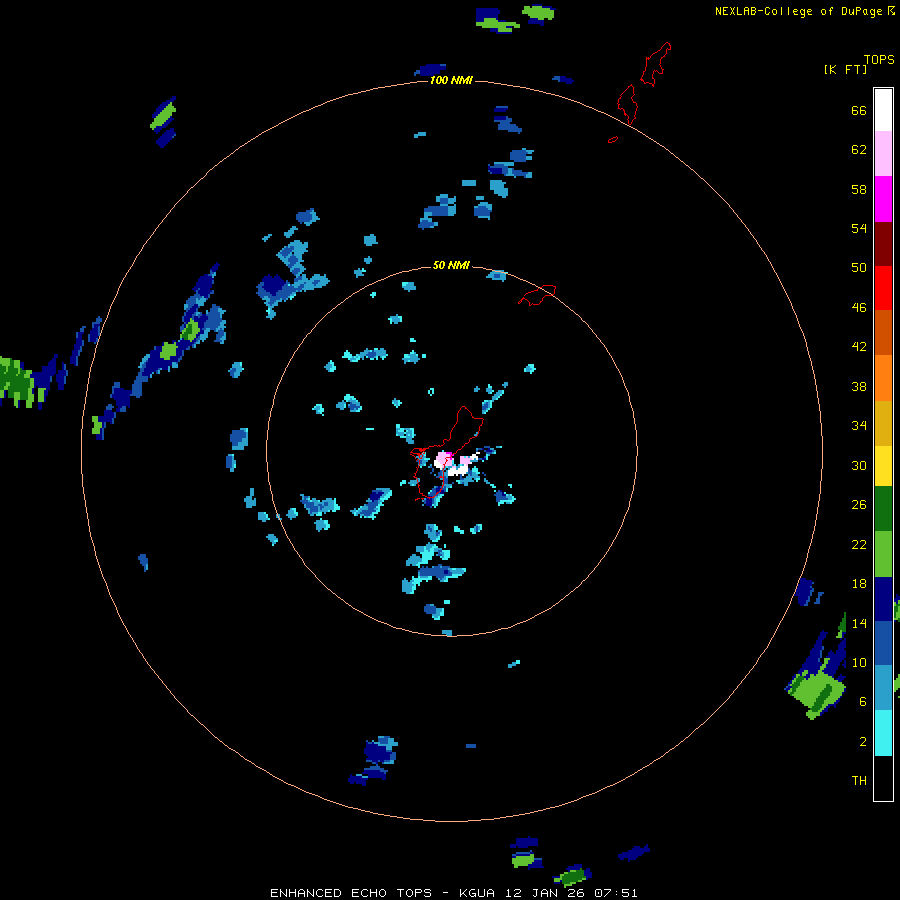Screen dimensions: 900x900
Task: Click the NEXLAB-College of DuPage text
Action: click(798, 11)
